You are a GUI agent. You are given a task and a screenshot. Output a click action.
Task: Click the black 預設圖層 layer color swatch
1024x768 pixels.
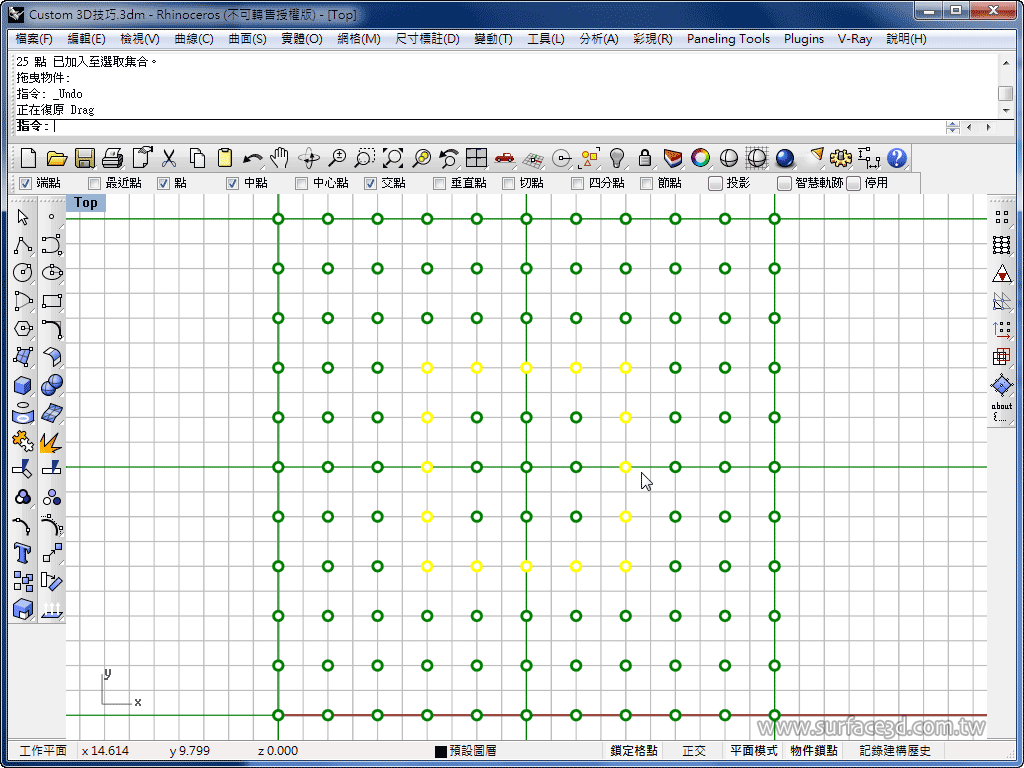tap(441, 752)
